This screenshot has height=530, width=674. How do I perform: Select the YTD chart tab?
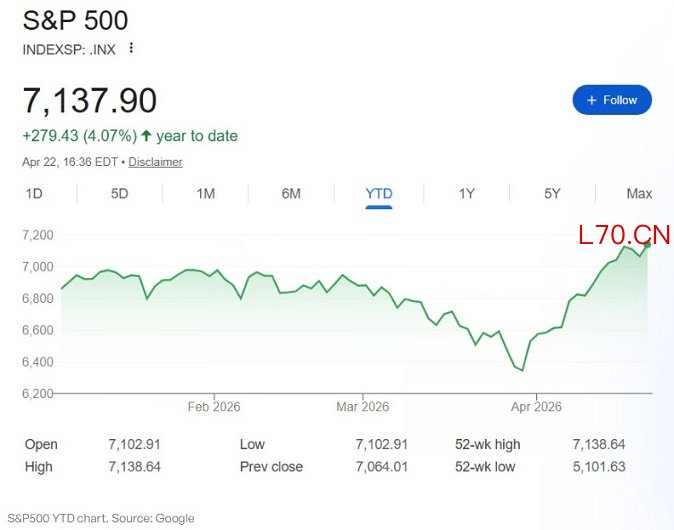point(379,194)
